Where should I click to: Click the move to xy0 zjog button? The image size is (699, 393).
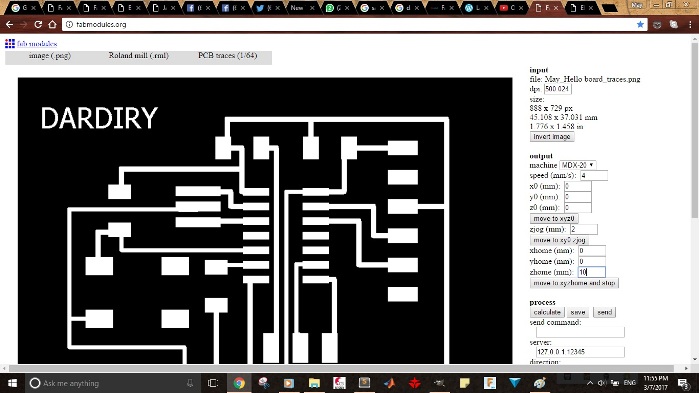point(559,240)
